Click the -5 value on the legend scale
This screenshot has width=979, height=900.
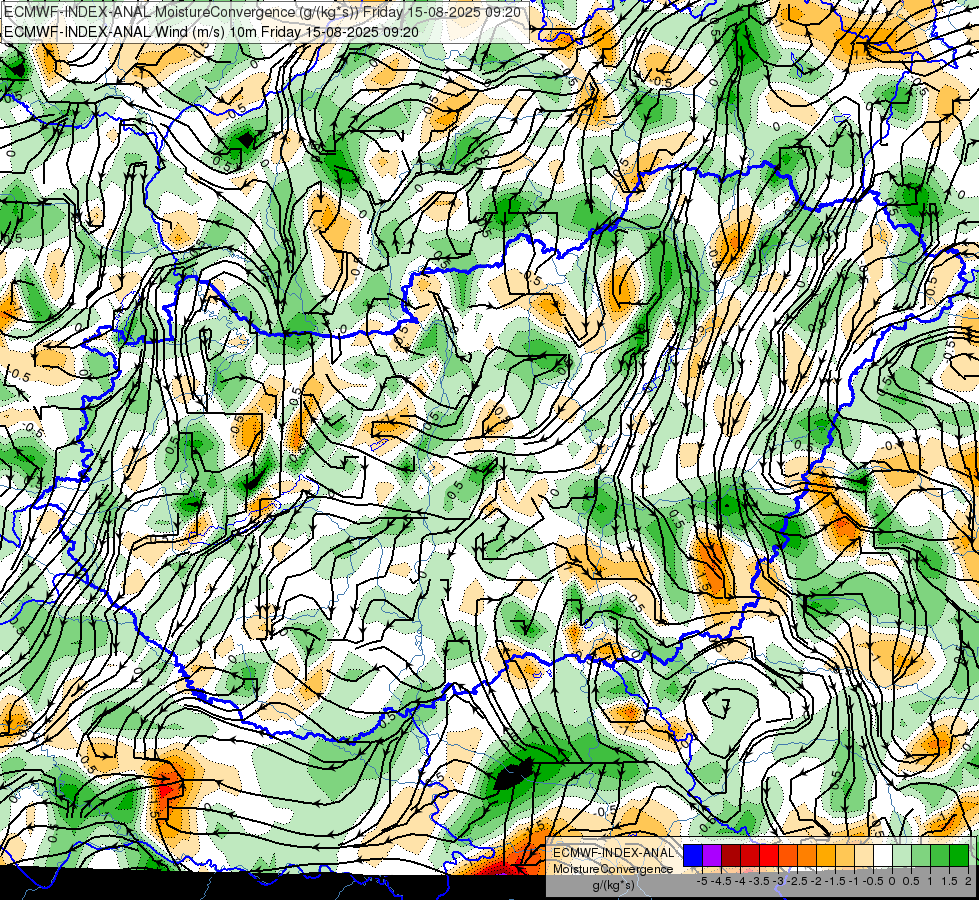pyautogui.click(x=702, y=881)
